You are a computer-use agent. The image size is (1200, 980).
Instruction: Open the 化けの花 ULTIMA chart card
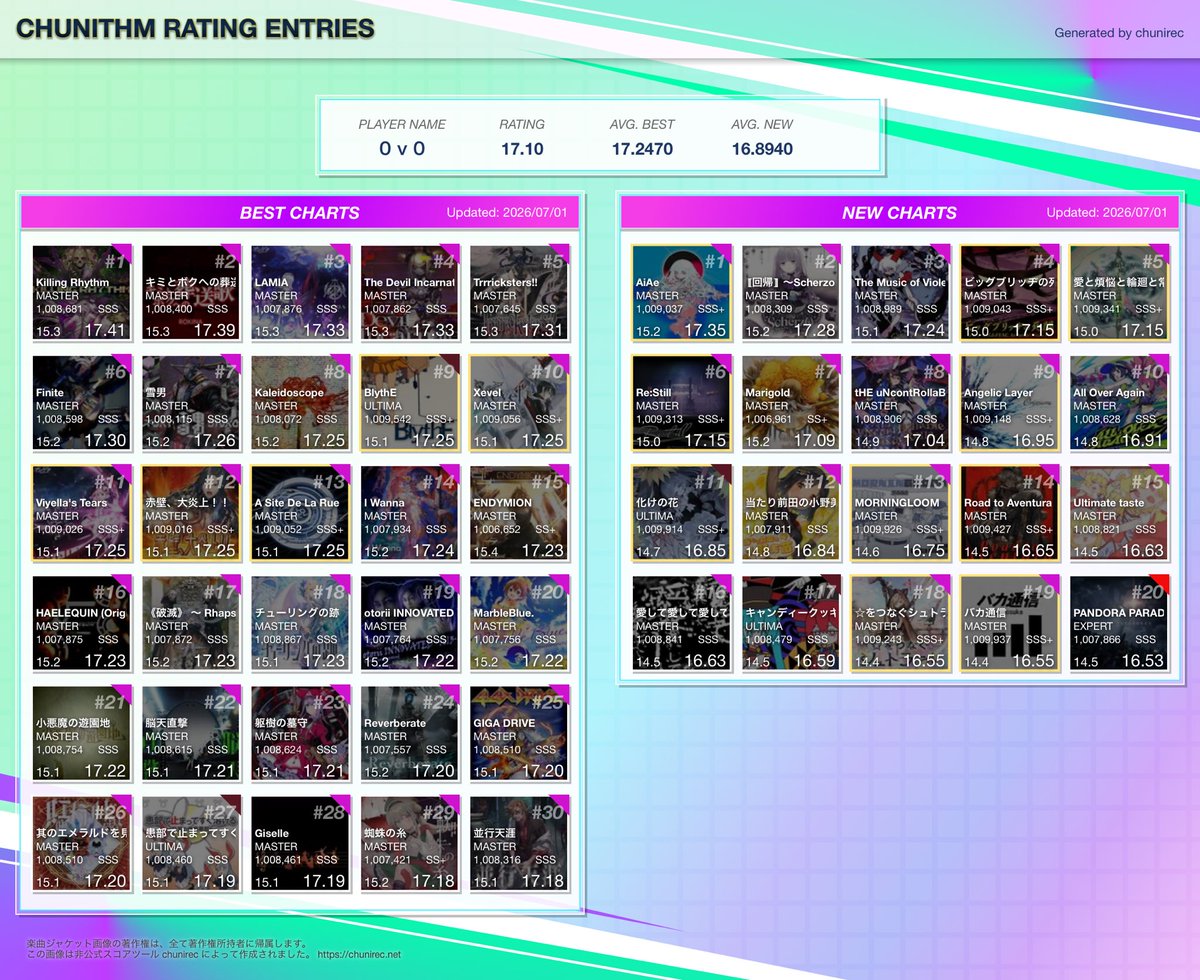[681, 512]
